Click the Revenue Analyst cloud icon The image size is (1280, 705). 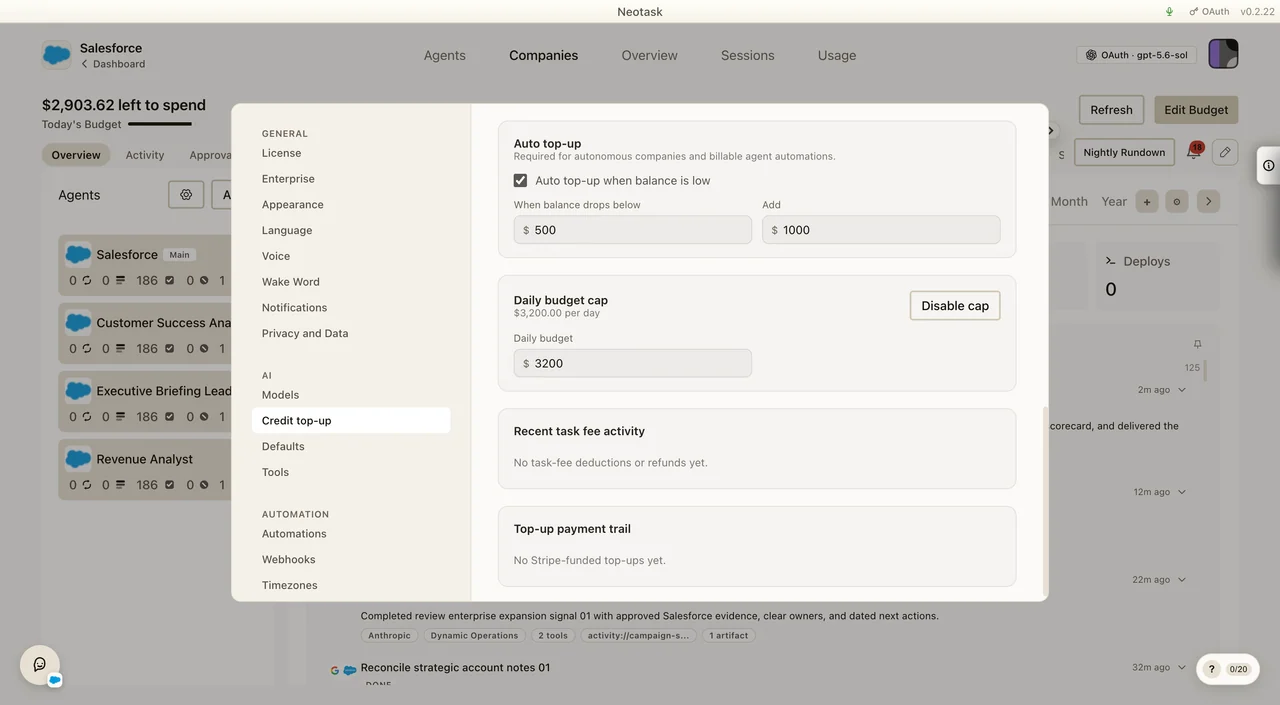point(79,458)
